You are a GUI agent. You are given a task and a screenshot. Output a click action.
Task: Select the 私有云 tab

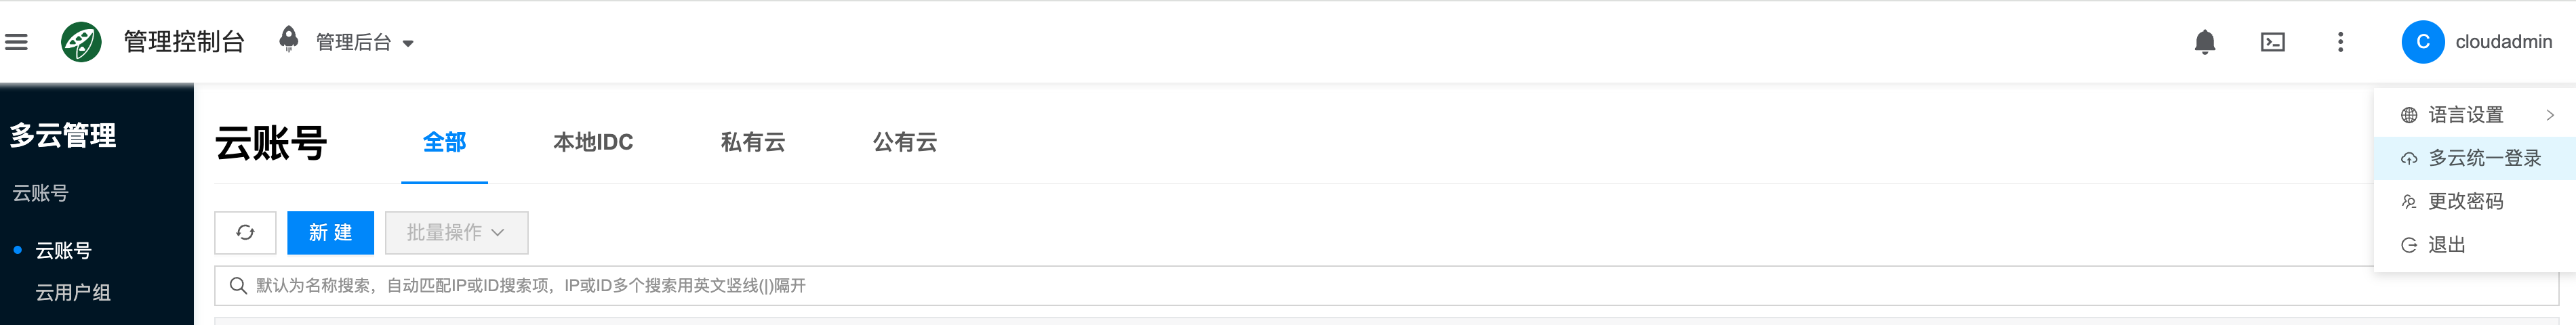(x=753, y=143)
